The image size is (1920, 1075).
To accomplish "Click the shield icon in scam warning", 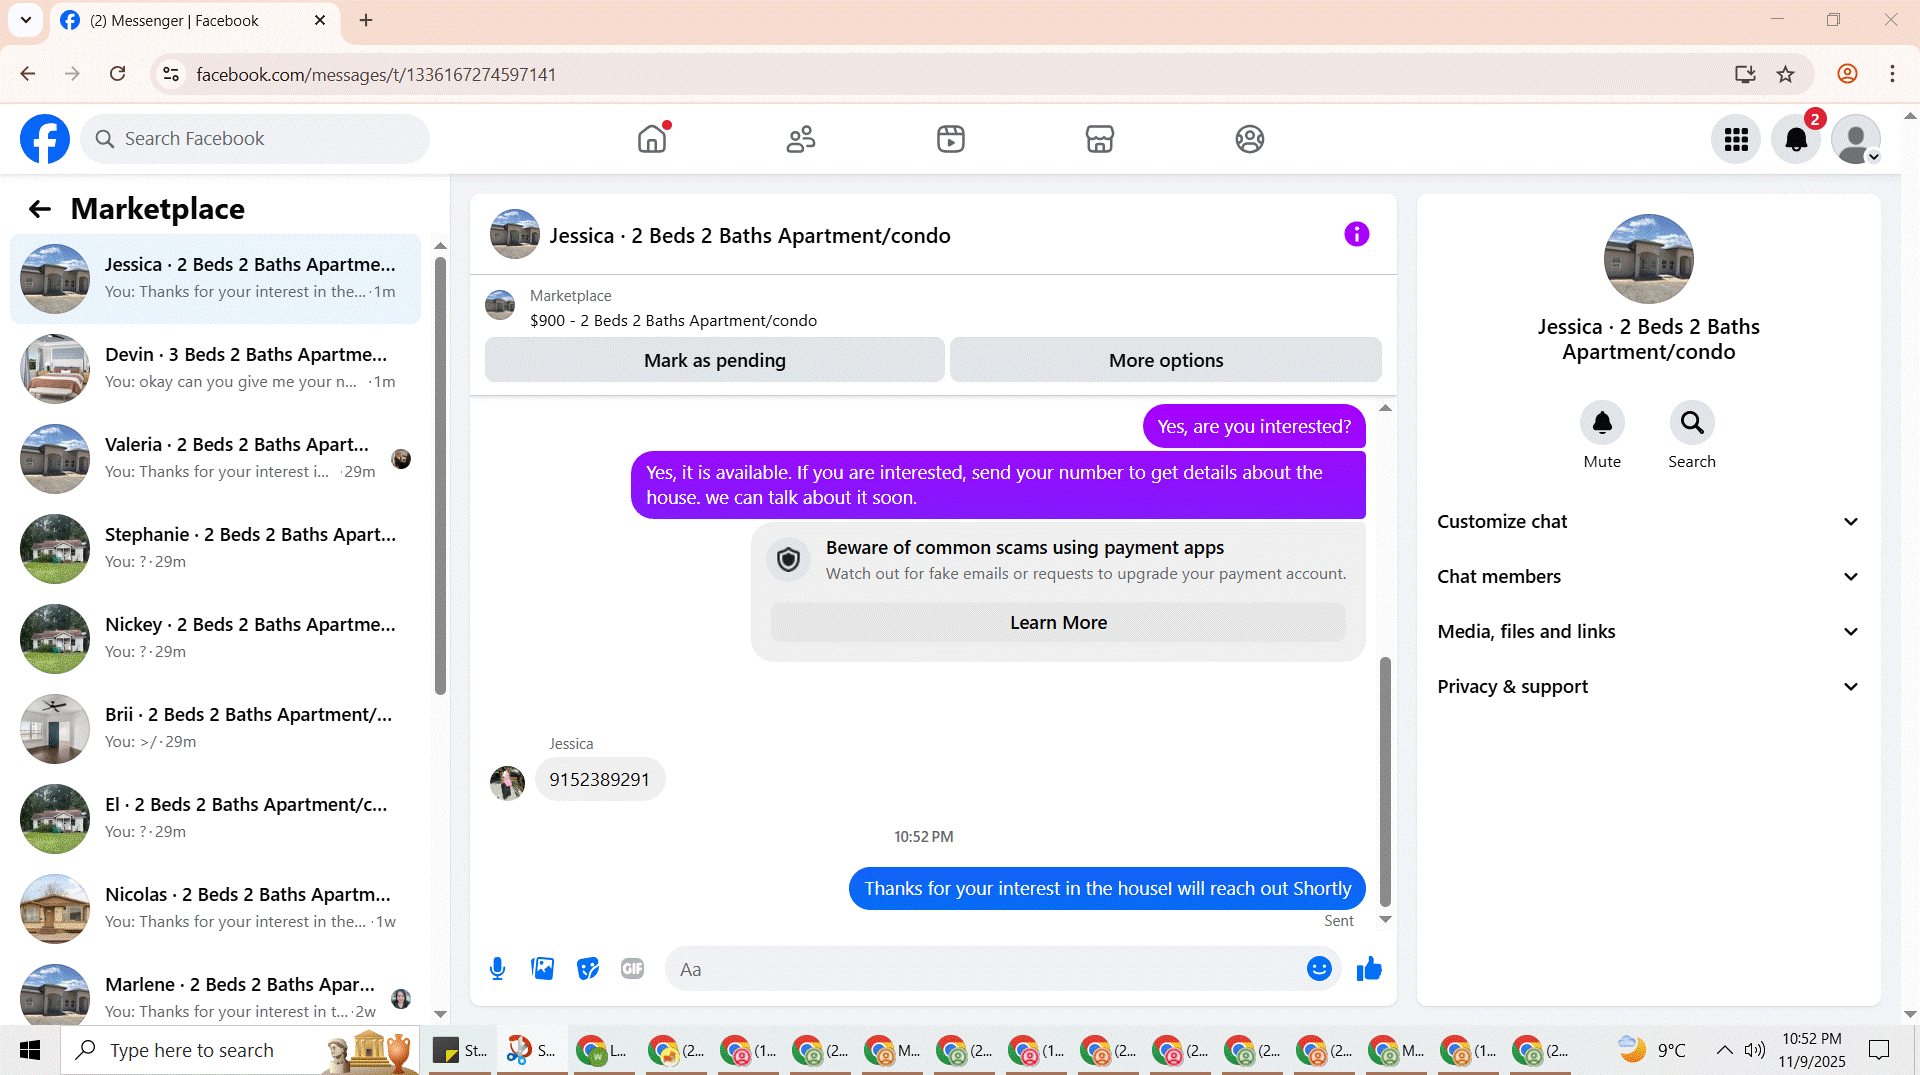I will click(x=788, y=560).
